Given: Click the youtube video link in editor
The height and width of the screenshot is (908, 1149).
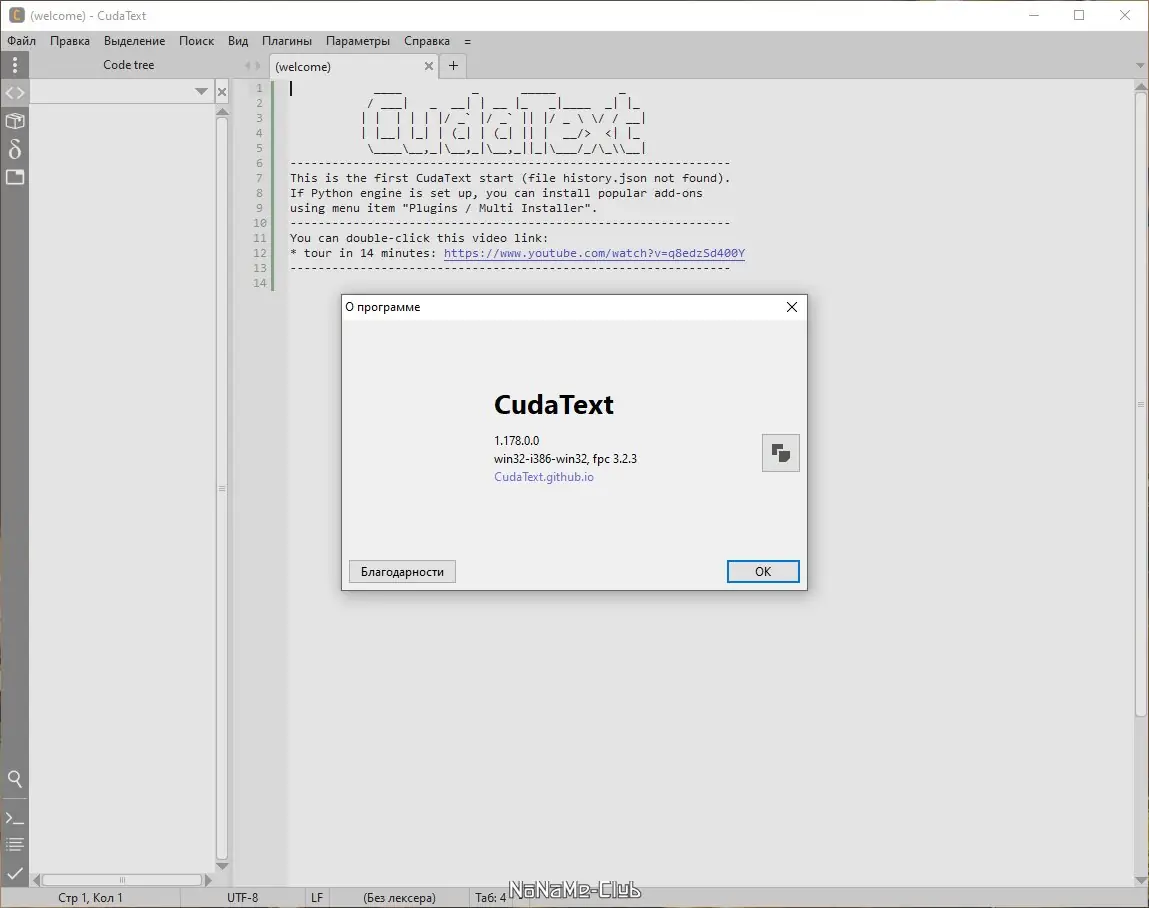Looking at the screenshot, I should coord(594,253).
